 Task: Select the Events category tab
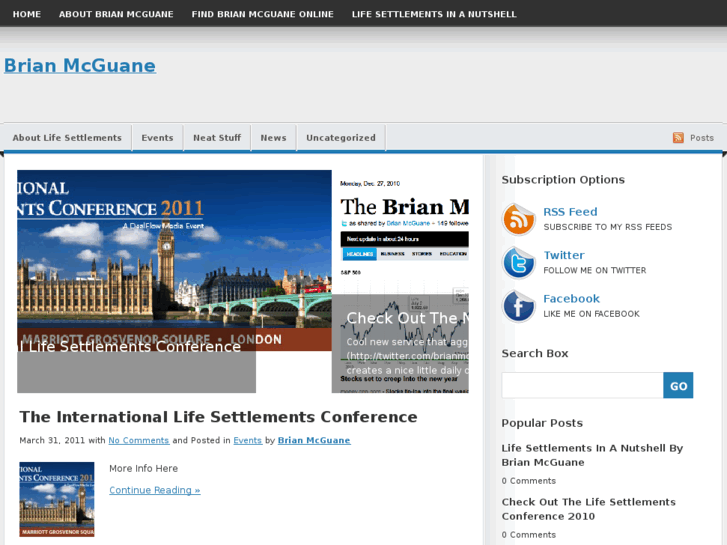(x=157, y=138)
